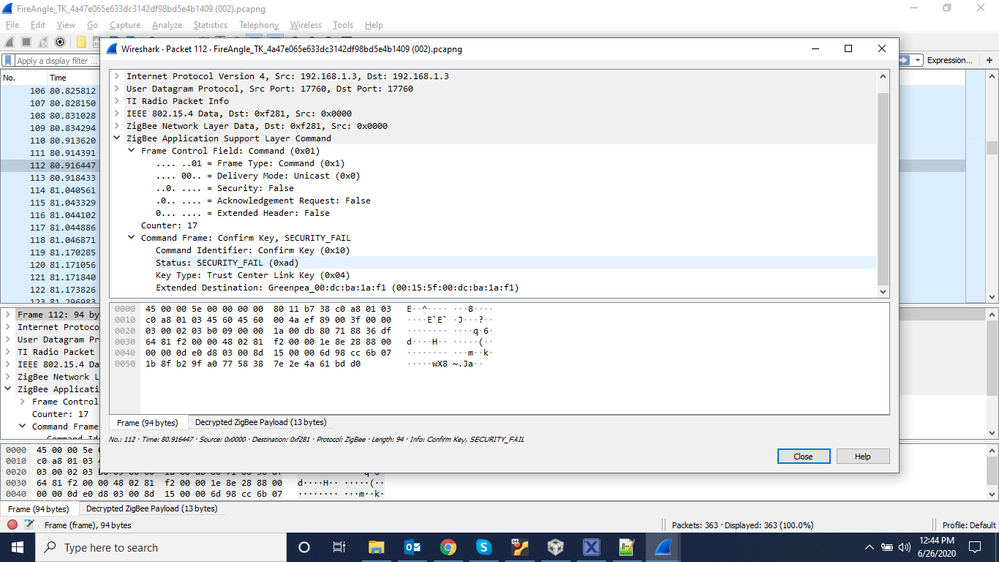
Task: Expand Internet Protocol Version 4 row in dialog
Action: (117, 76)
